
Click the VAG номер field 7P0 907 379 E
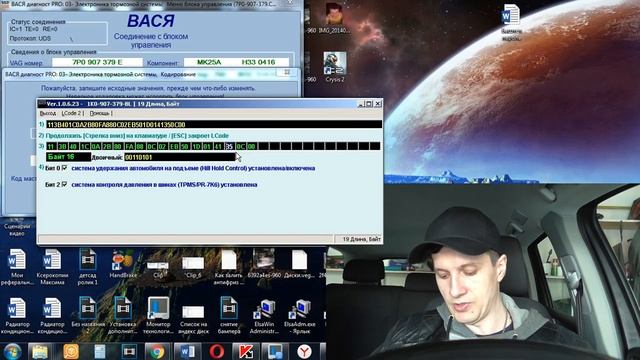coord(97,62)
